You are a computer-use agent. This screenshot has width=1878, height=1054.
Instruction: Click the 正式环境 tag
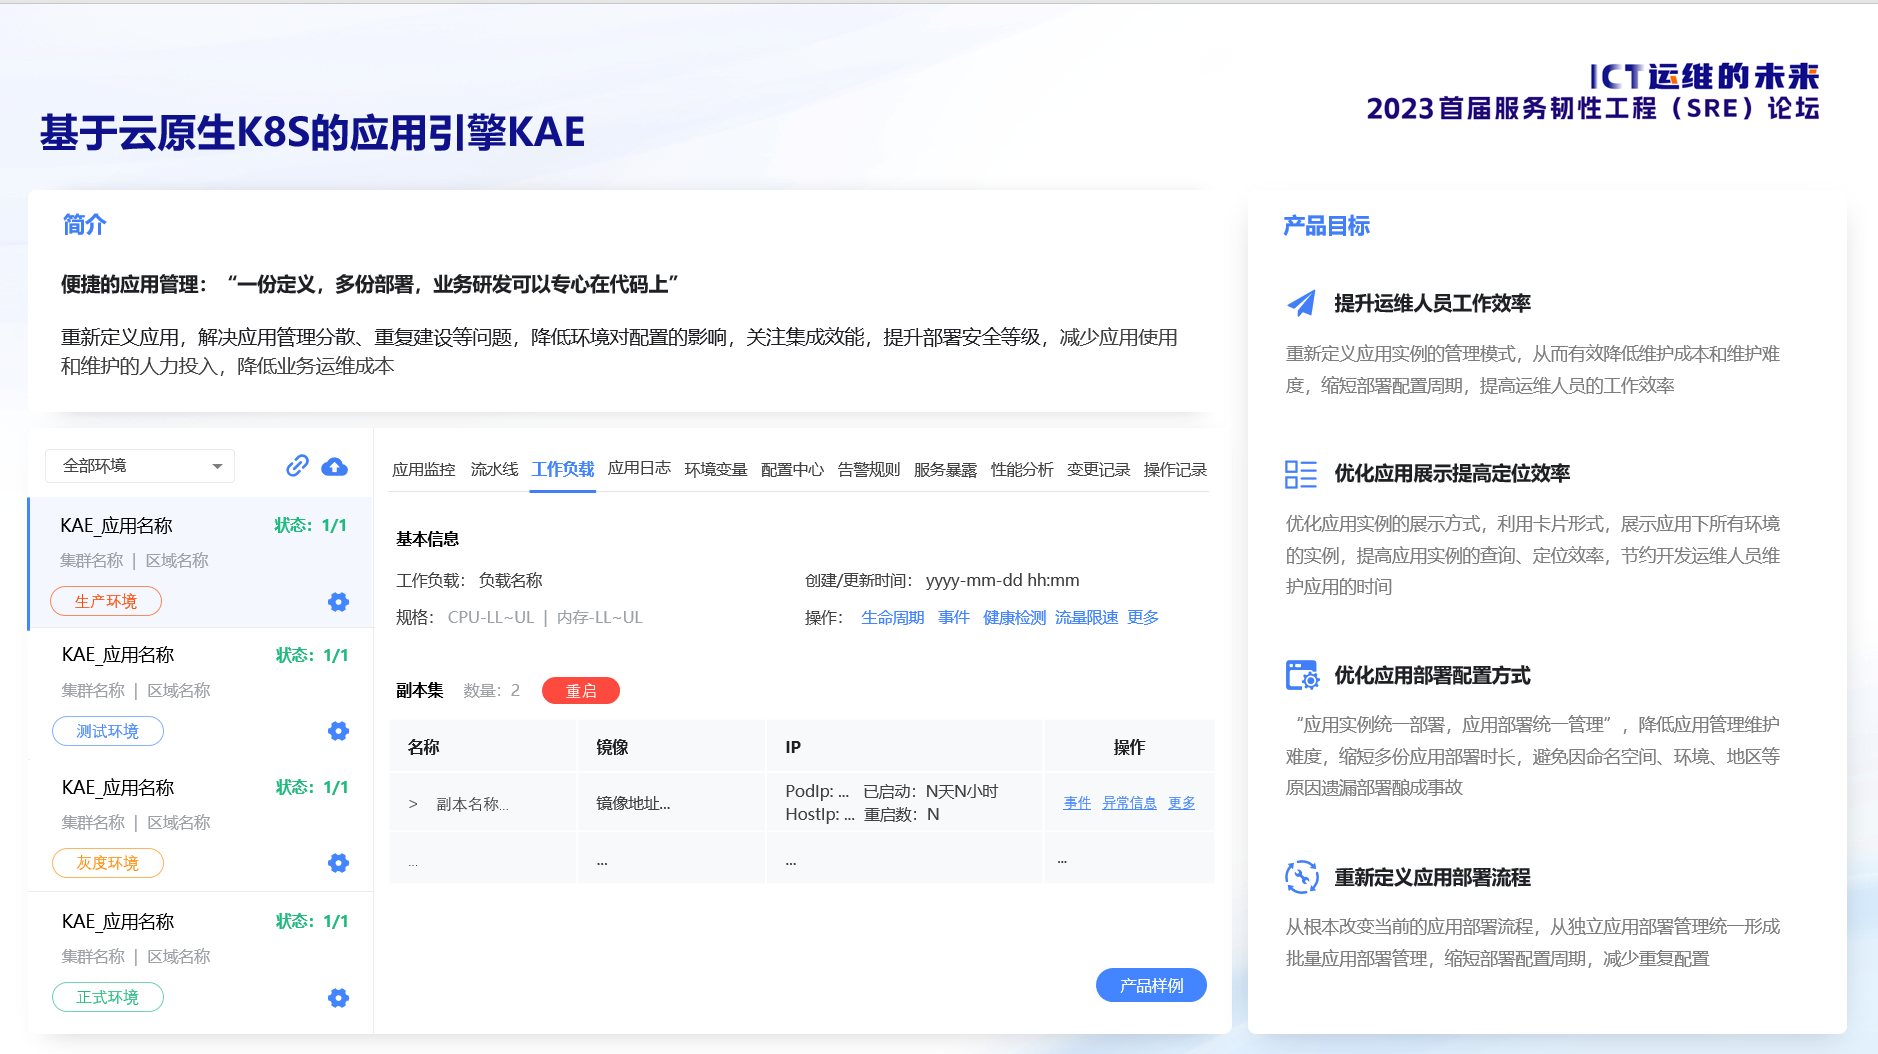[x=108, y=997]
